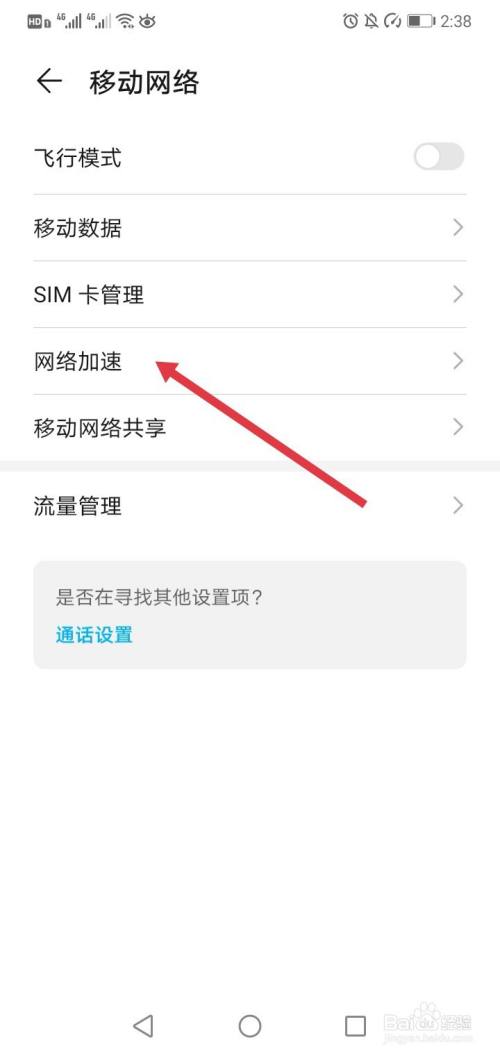
Task: Tap the 通话设置 link
Action: [x=94, y=634]
